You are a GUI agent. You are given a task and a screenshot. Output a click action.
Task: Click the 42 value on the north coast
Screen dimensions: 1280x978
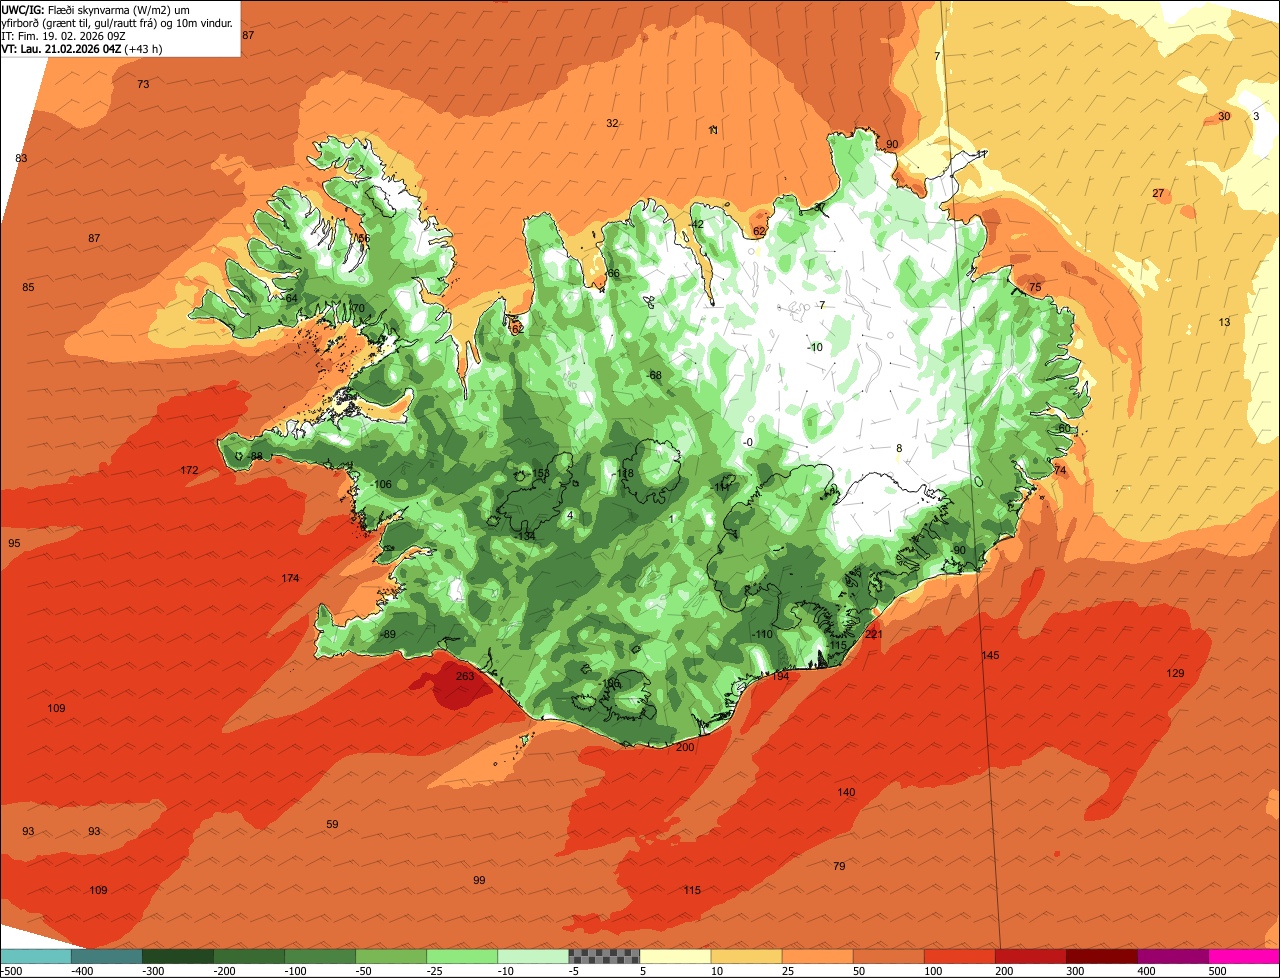697,224
